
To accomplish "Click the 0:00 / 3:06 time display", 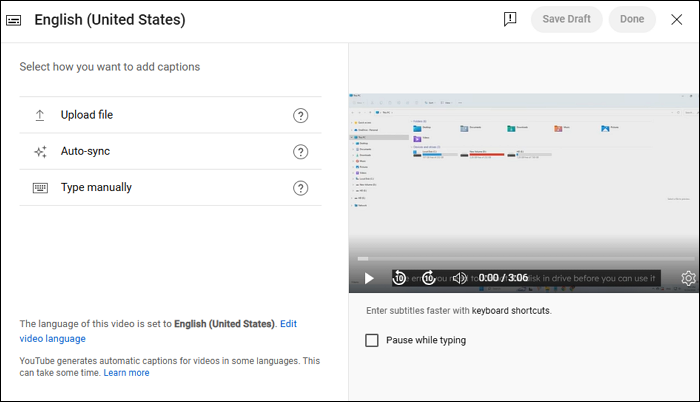I will (x=503, y=278).
